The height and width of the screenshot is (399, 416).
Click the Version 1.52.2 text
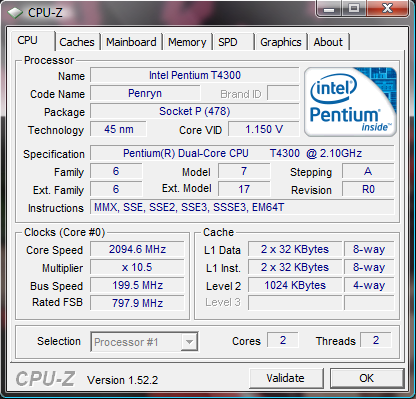(122, 380)
